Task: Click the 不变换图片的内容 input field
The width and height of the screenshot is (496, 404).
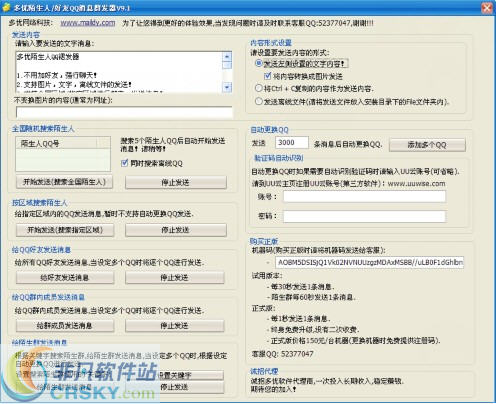Action: [x=124, y=112]
